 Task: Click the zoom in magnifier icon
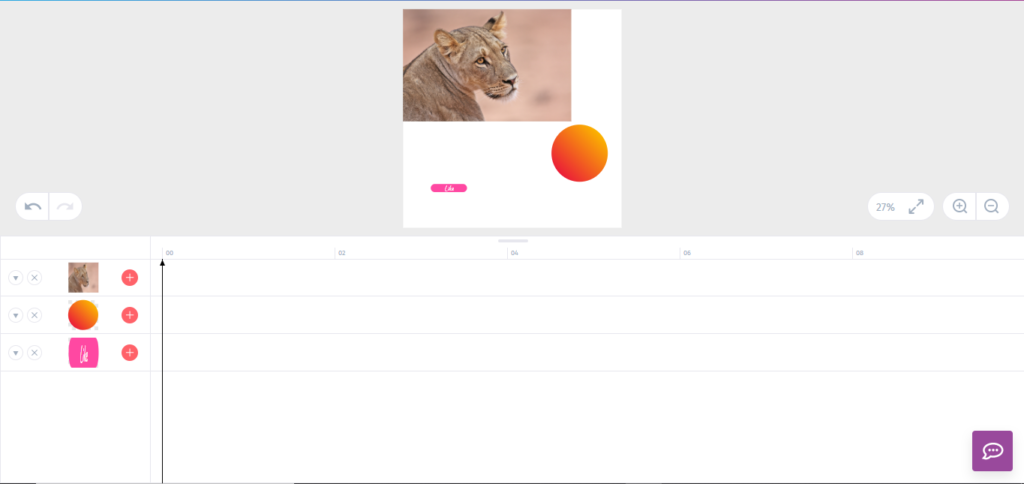959,206
